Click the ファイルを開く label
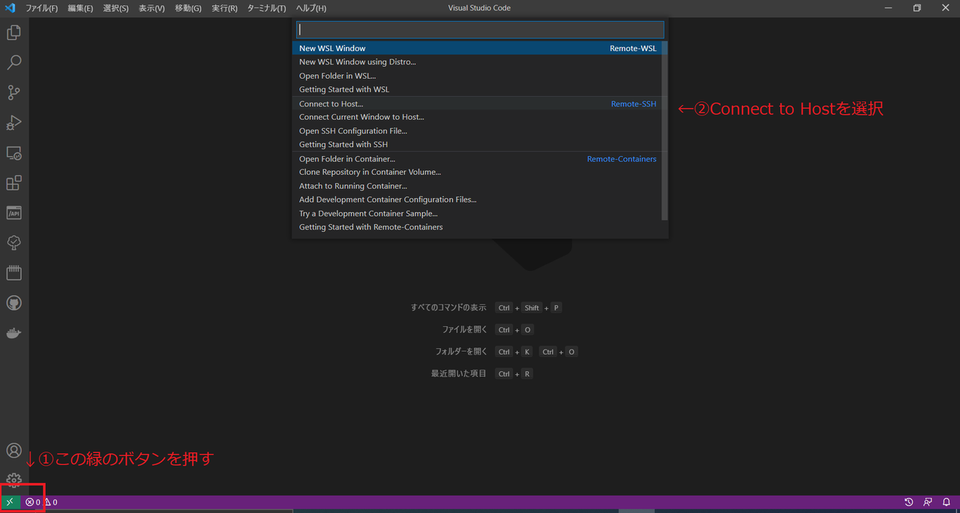Image resolution: width=960 pixels, height=513 pixels. pos(465,329)
